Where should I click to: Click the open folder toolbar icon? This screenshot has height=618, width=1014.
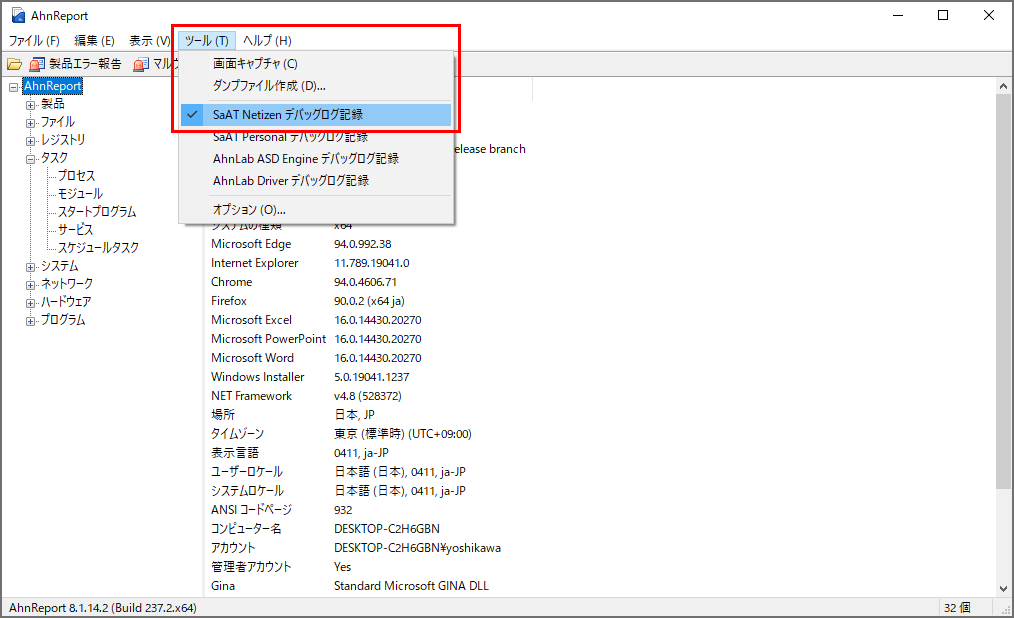pos(14,64)
